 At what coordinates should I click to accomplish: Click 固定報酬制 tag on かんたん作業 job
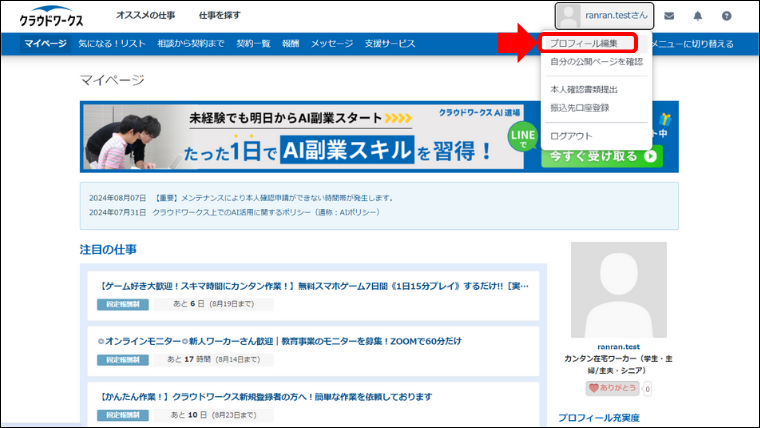point(123,415)
